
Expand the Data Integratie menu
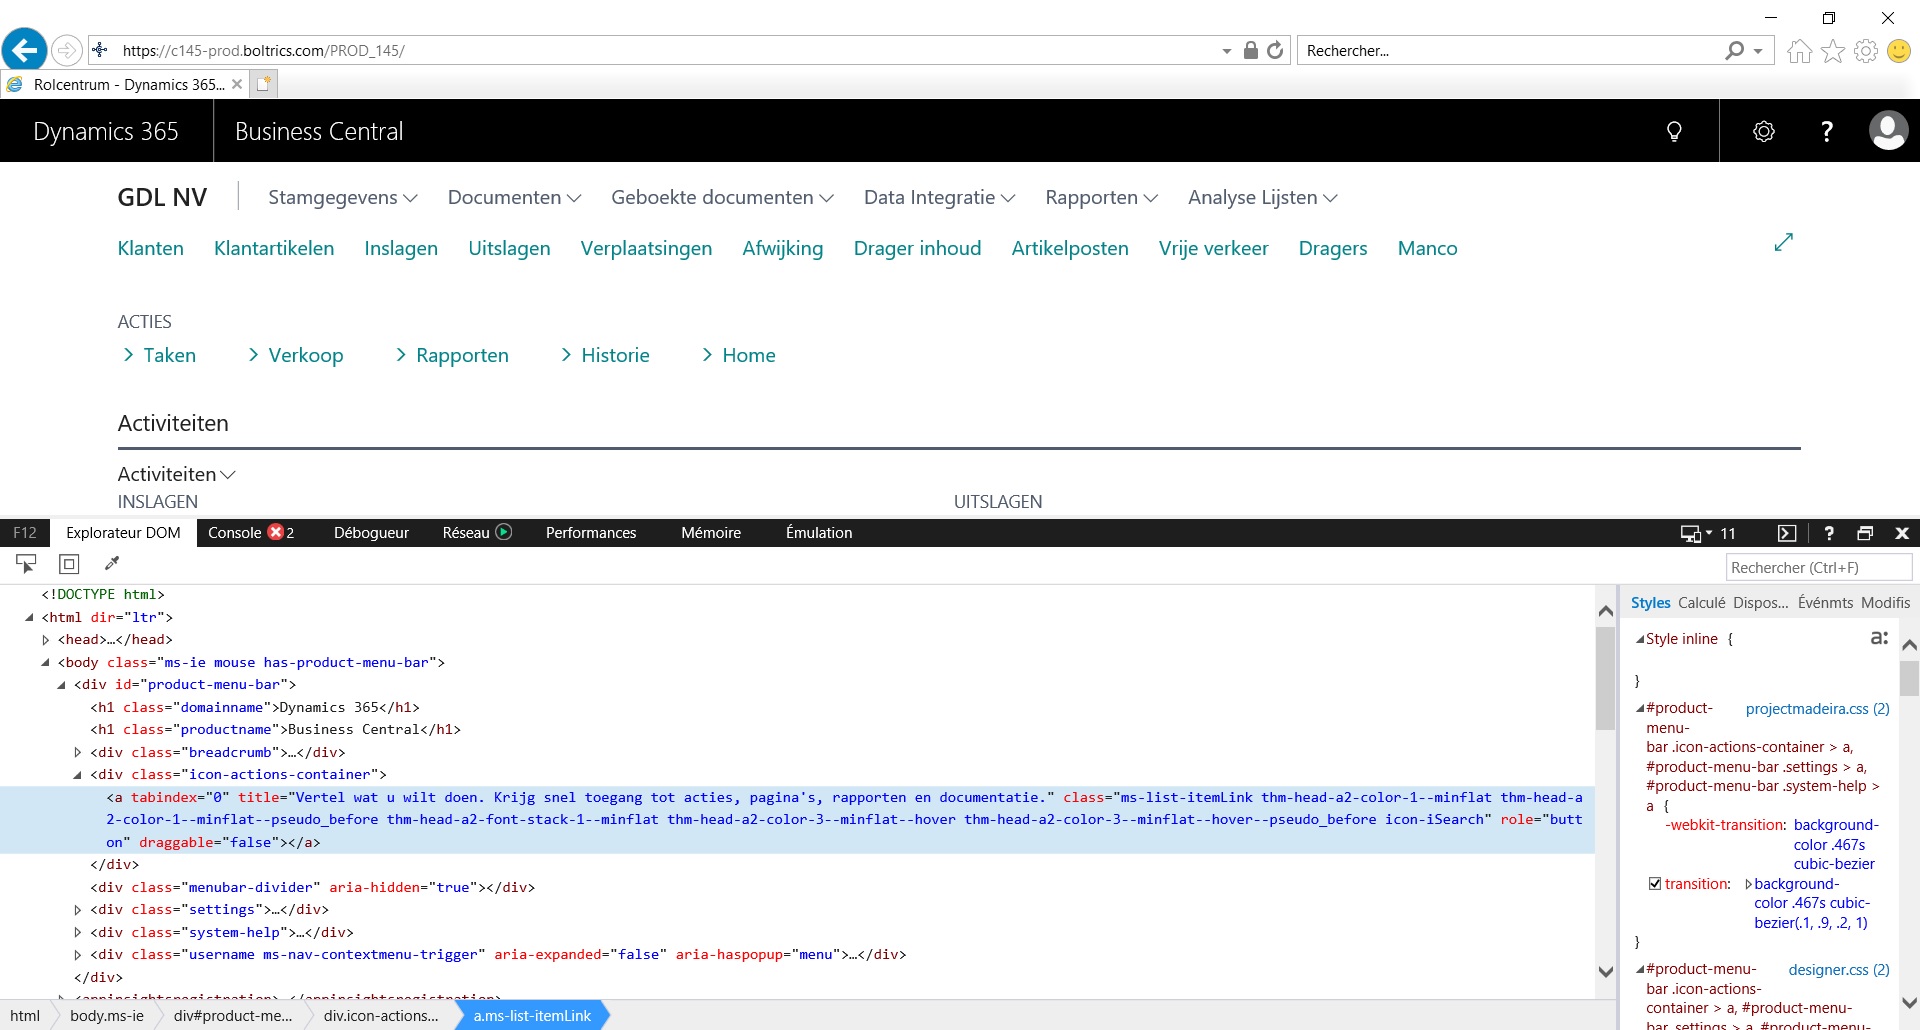(939, 197)
